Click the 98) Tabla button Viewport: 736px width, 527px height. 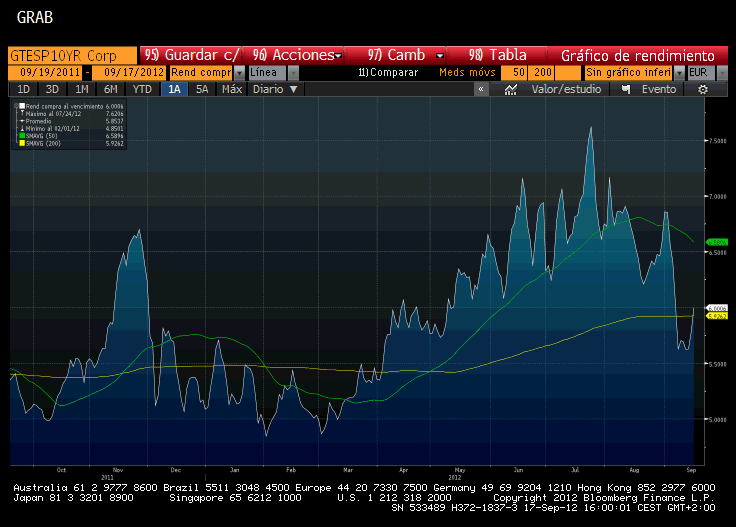tap(497, 55)
